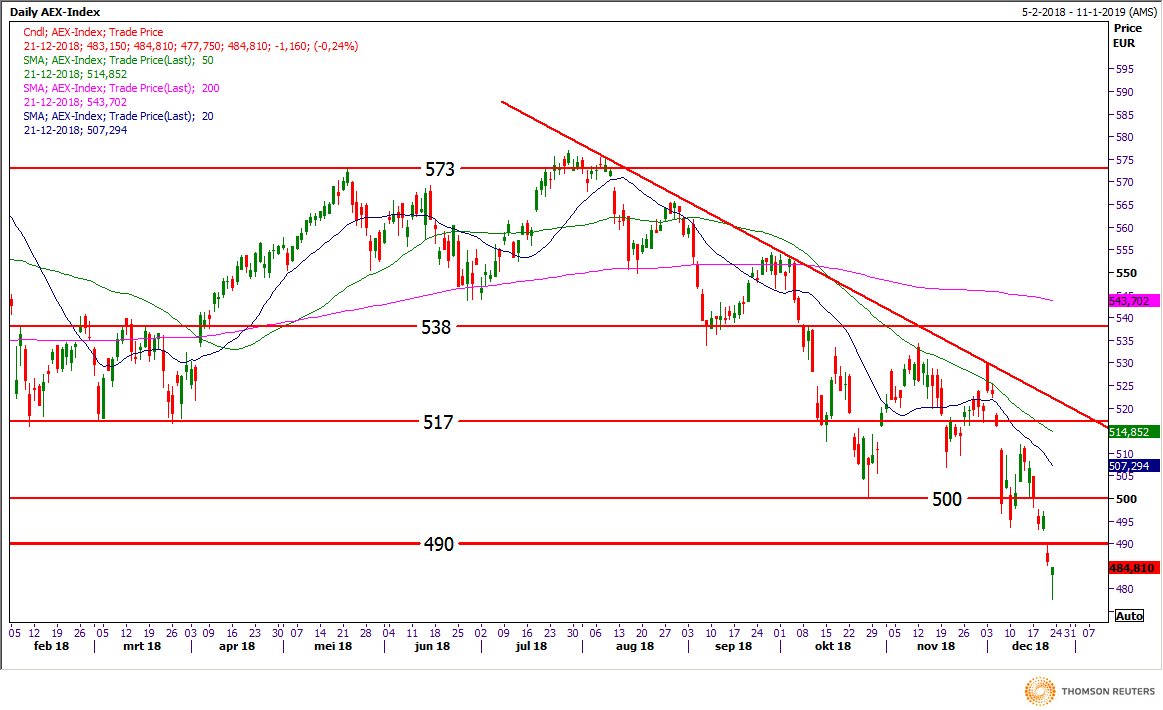Click the sep 18 month label
1163x710 pixels.
(x=734, y=646)
